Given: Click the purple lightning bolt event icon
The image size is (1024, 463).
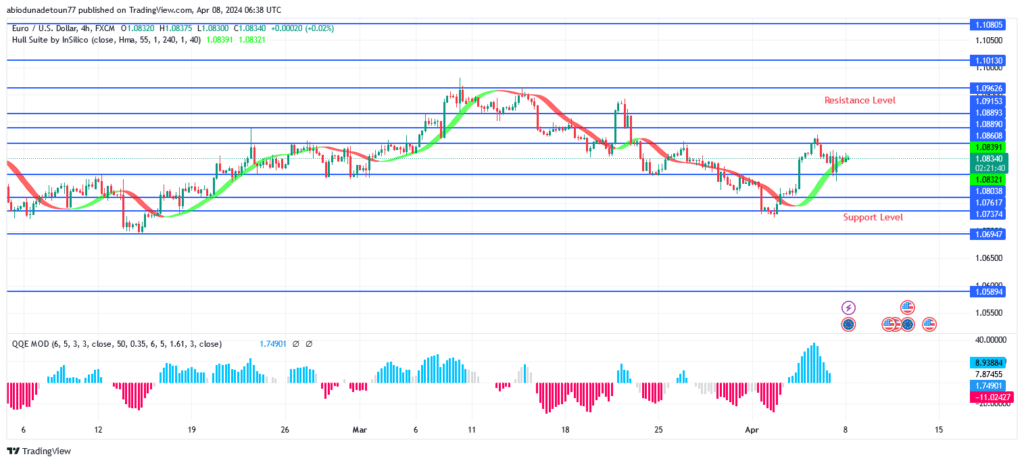Looking at the screenshot, I should click(848, 307).
